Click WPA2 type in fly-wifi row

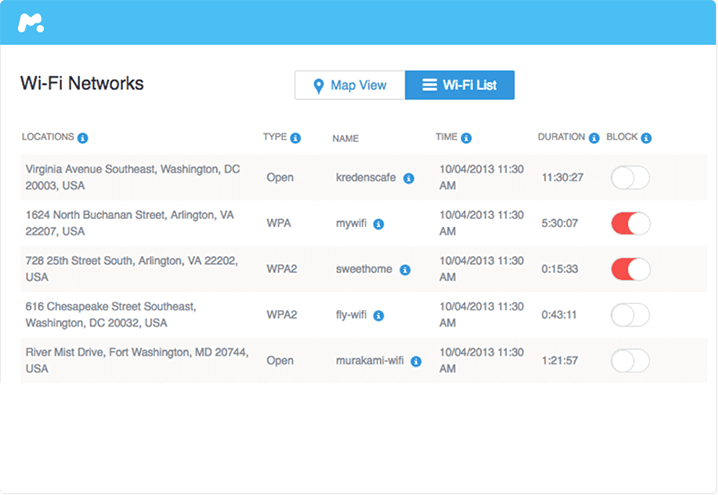click(282, 315)
